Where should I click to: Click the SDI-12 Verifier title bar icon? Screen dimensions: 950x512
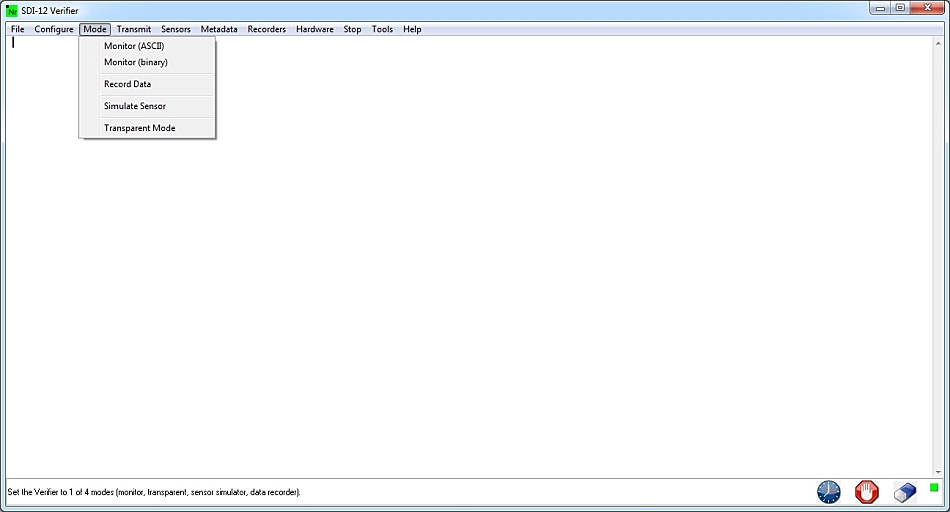click(x=11, y=11)
